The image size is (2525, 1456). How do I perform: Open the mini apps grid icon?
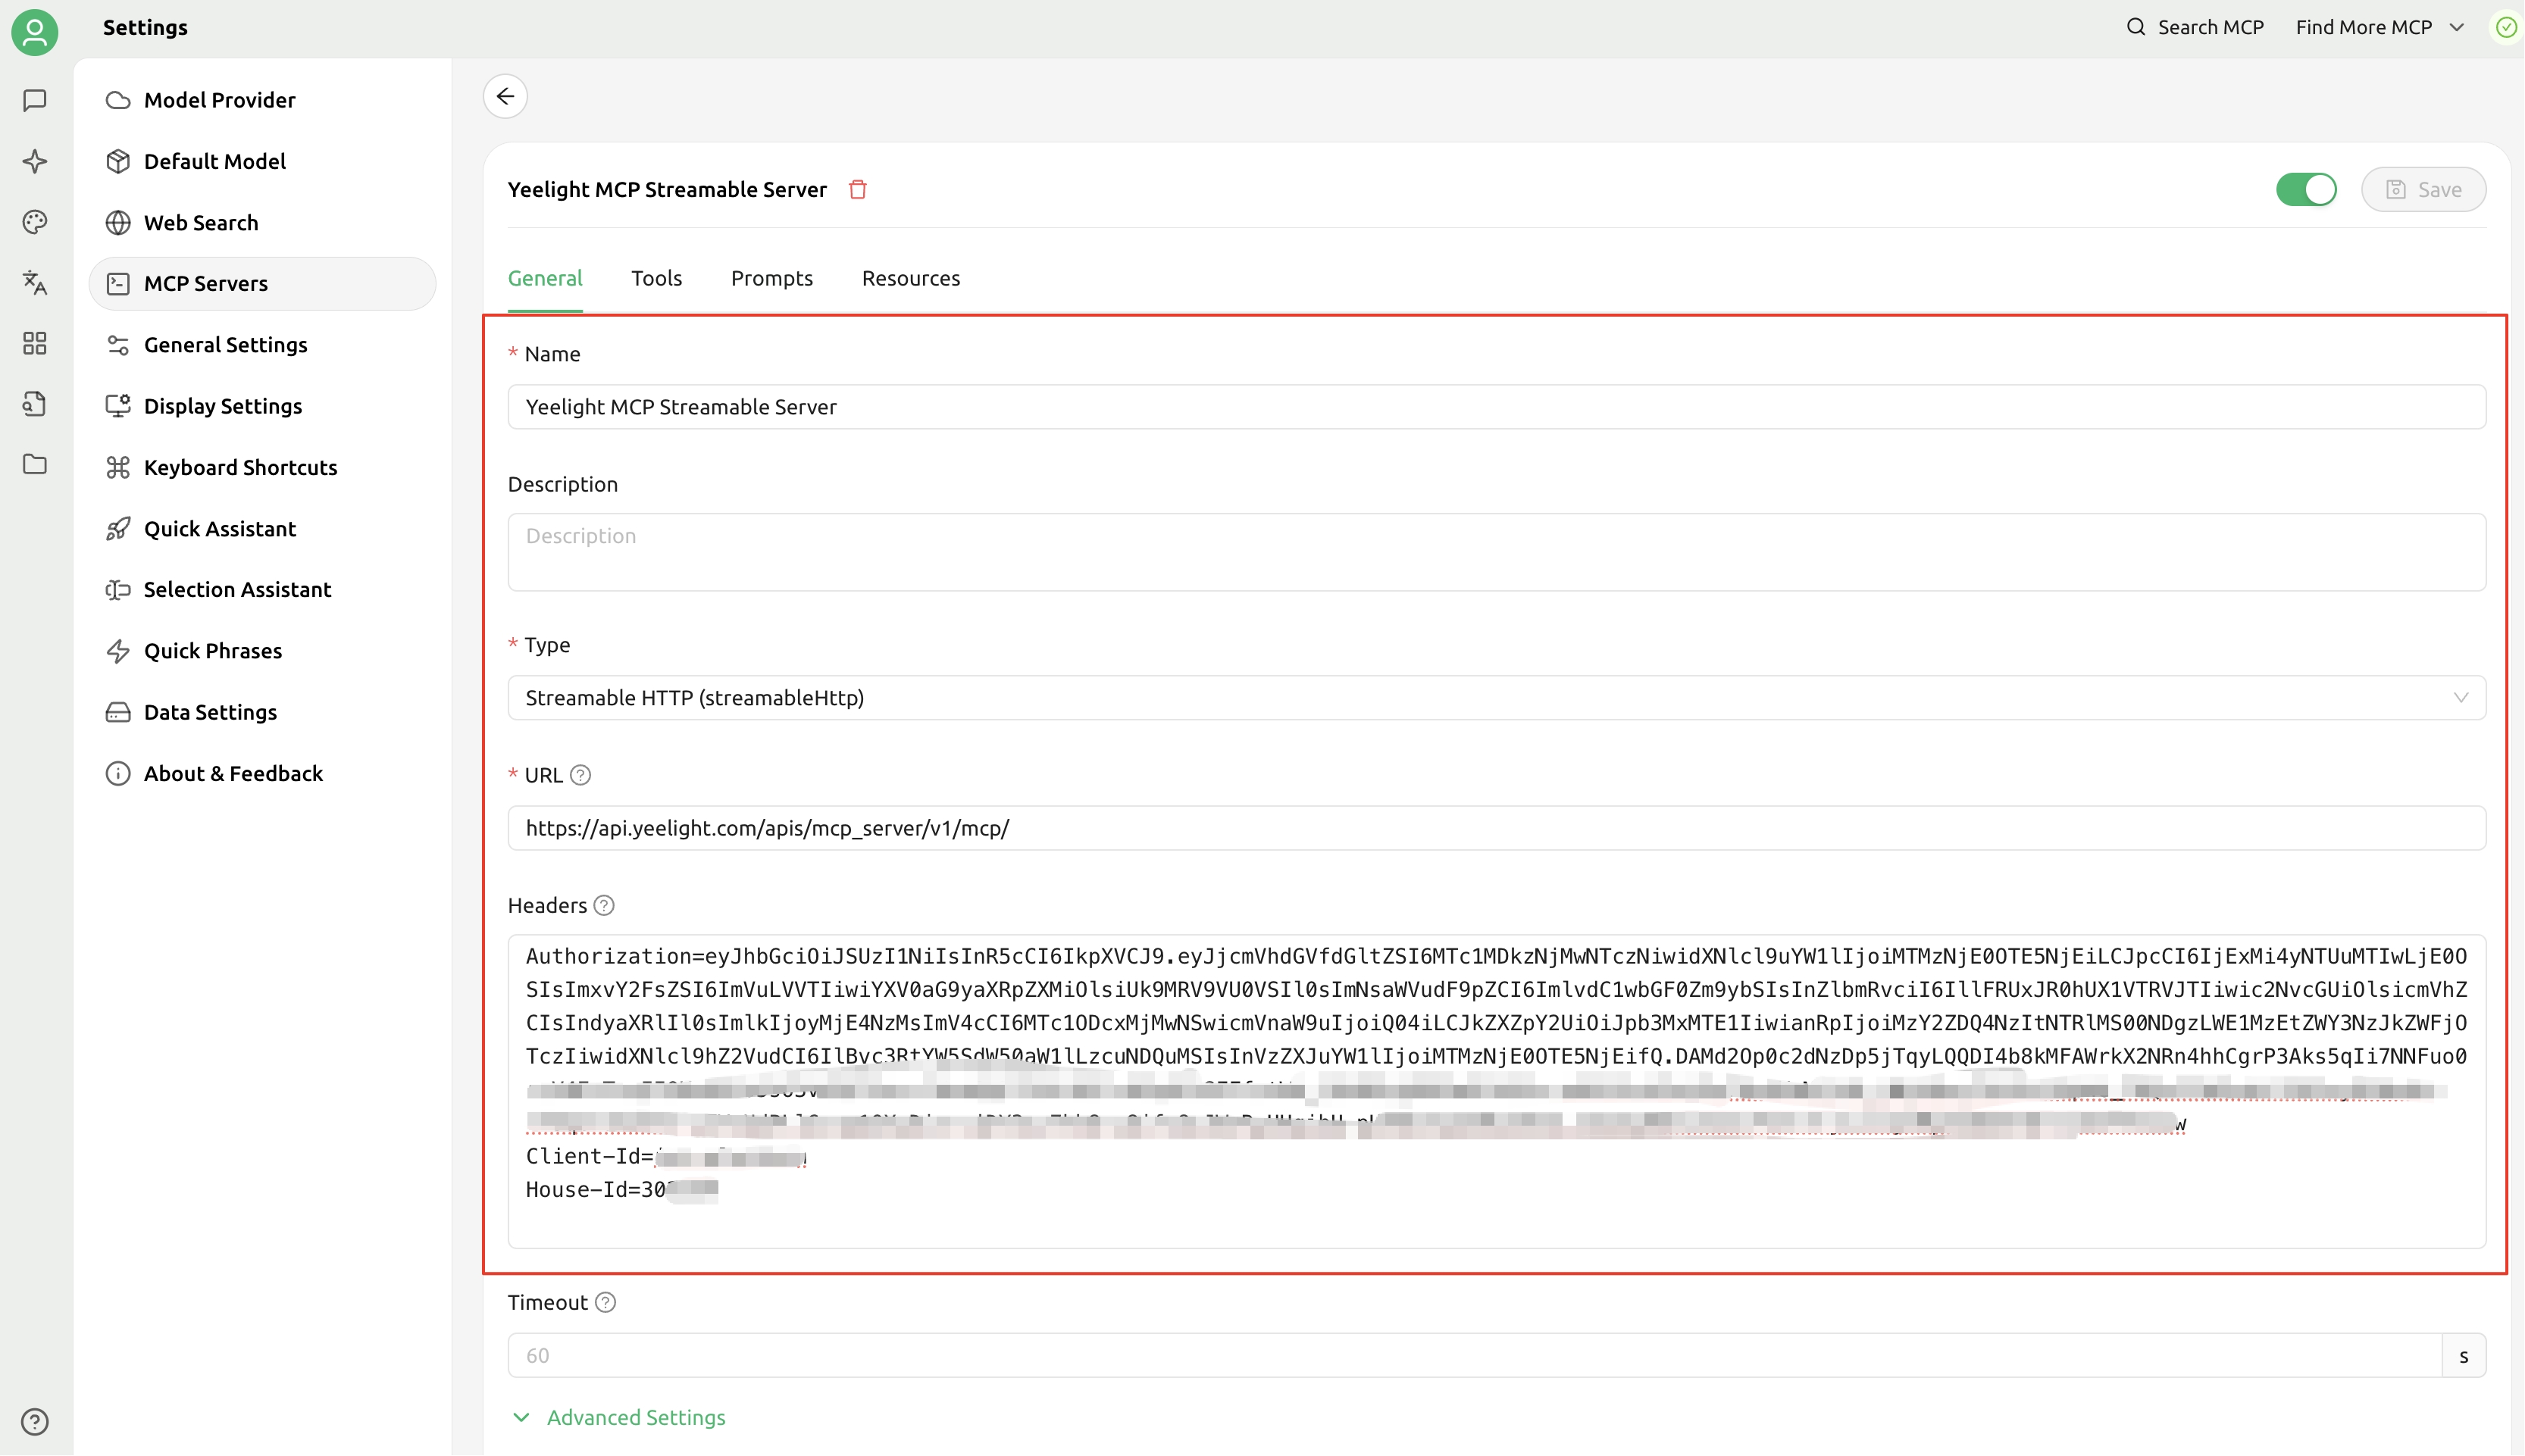click(x=35, y=344)
